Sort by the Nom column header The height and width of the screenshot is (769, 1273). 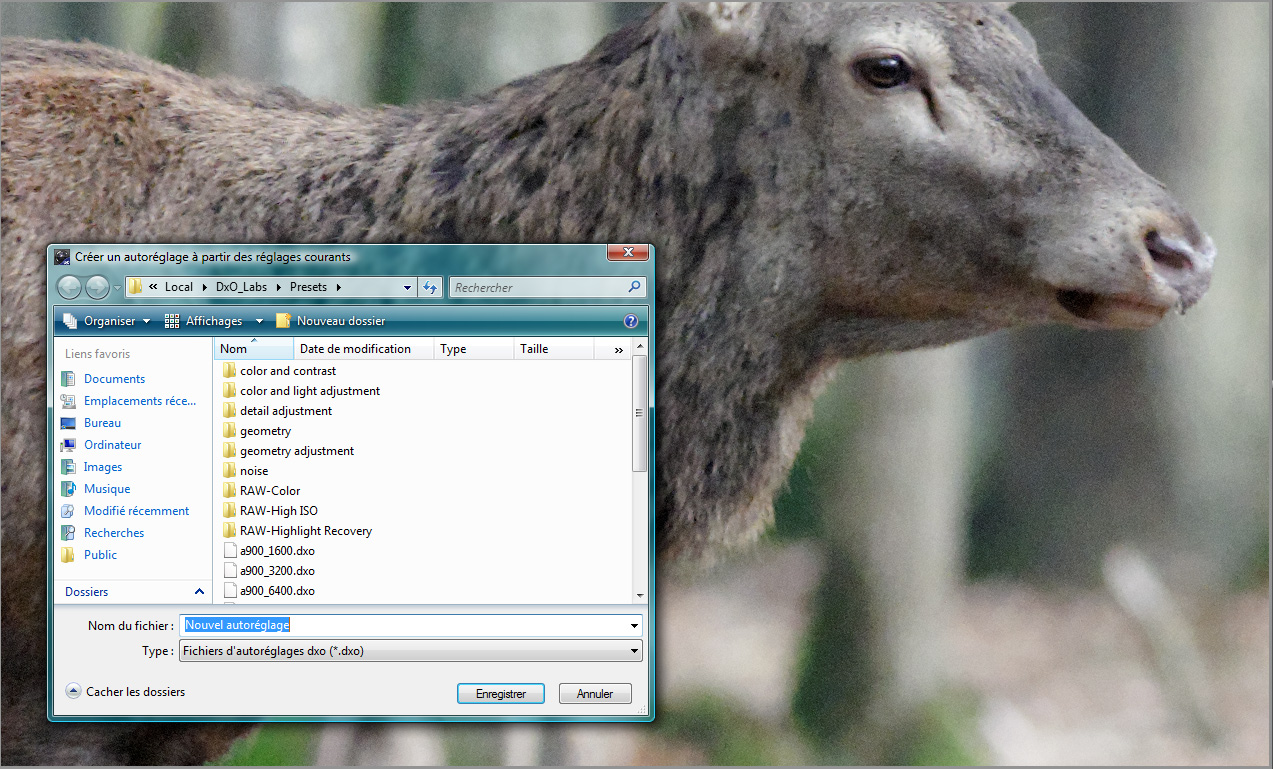[x=254, y=349]
